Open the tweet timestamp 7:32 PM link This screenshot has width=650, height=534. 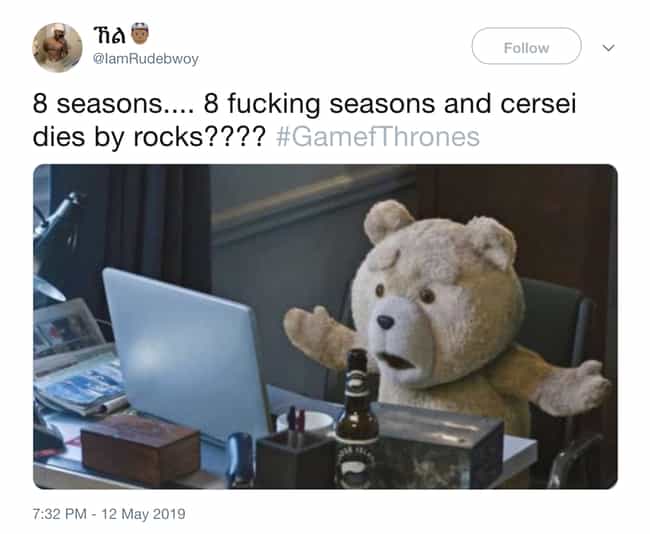60,514
